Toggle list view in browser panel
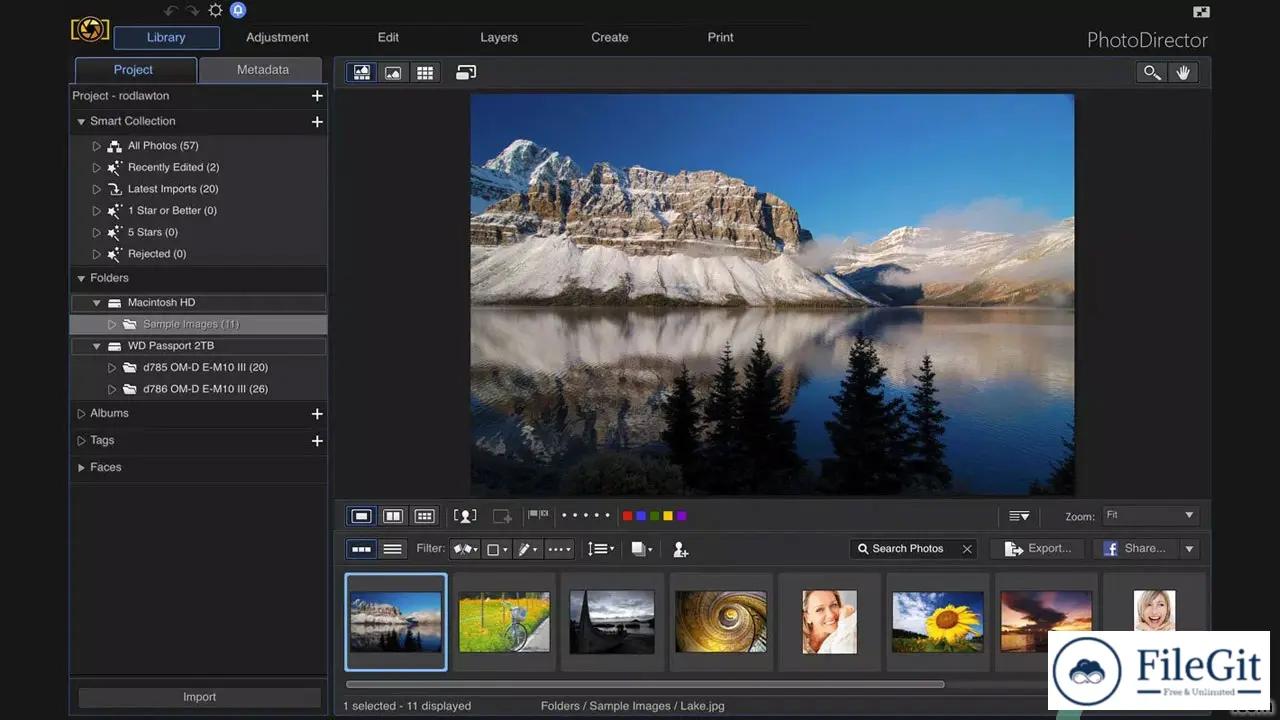Screen dimensions: 1280x720 (x=393, y=549)
